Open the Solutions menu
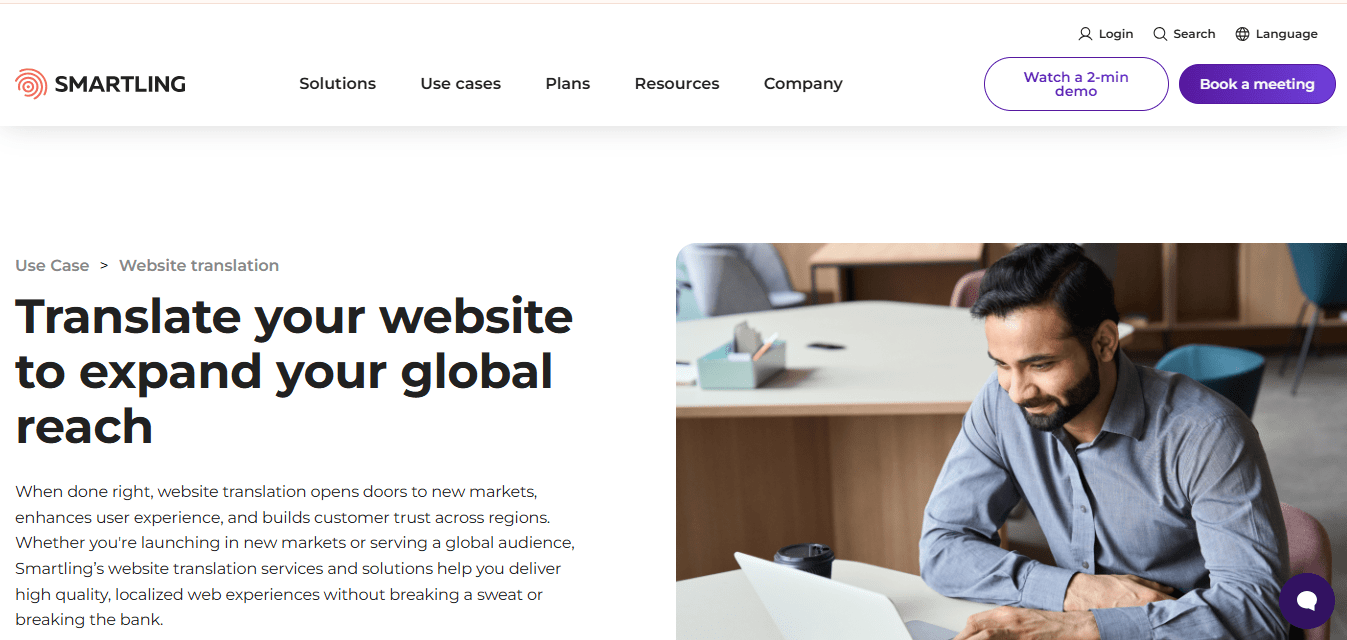 click(x=338, y=84)
